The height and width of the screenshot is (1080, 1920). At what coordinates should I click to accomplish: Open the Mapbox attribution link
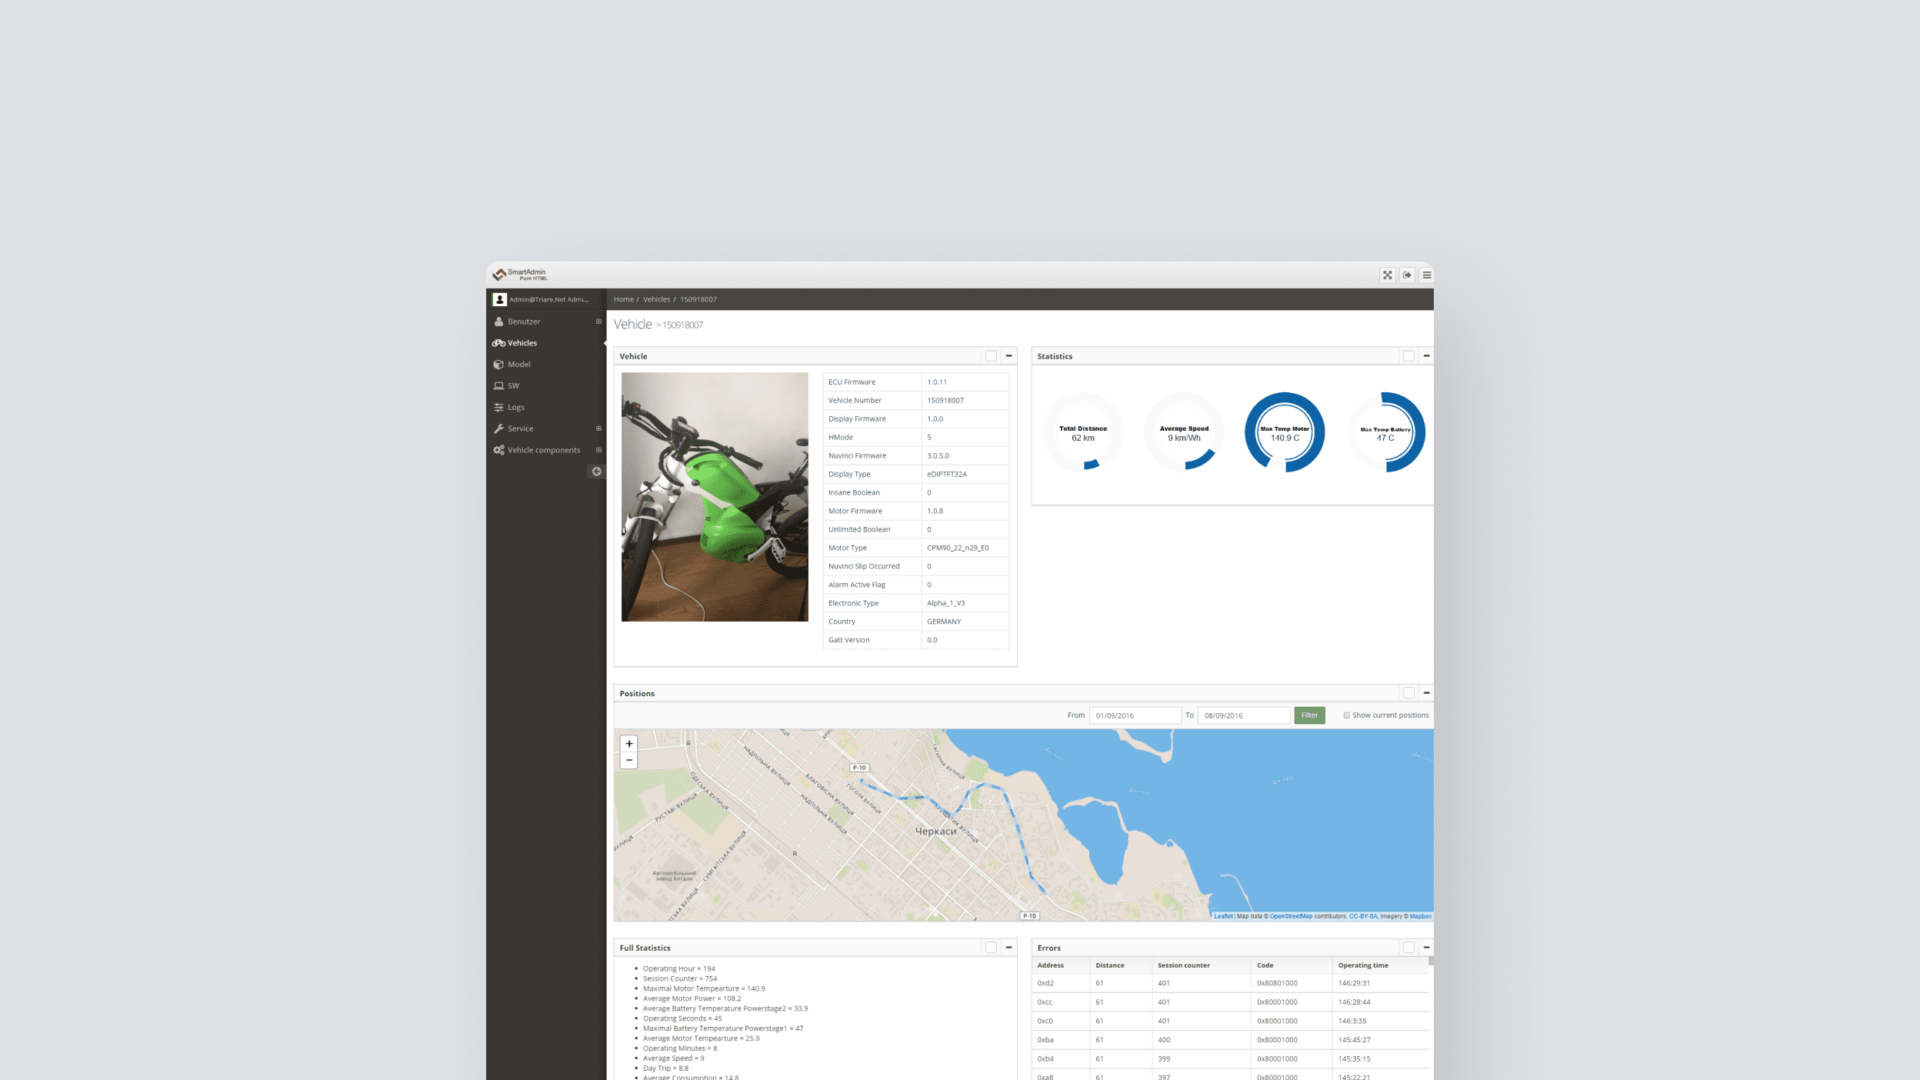pyautogui.click(x=1421, y=916)
